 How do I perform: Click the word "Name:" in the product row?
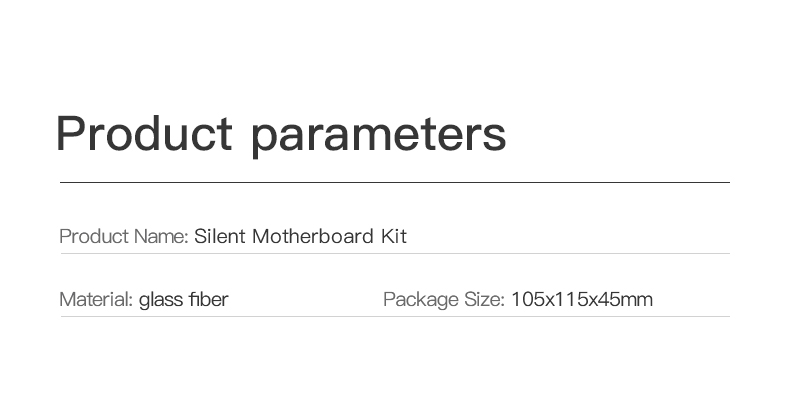161,236
